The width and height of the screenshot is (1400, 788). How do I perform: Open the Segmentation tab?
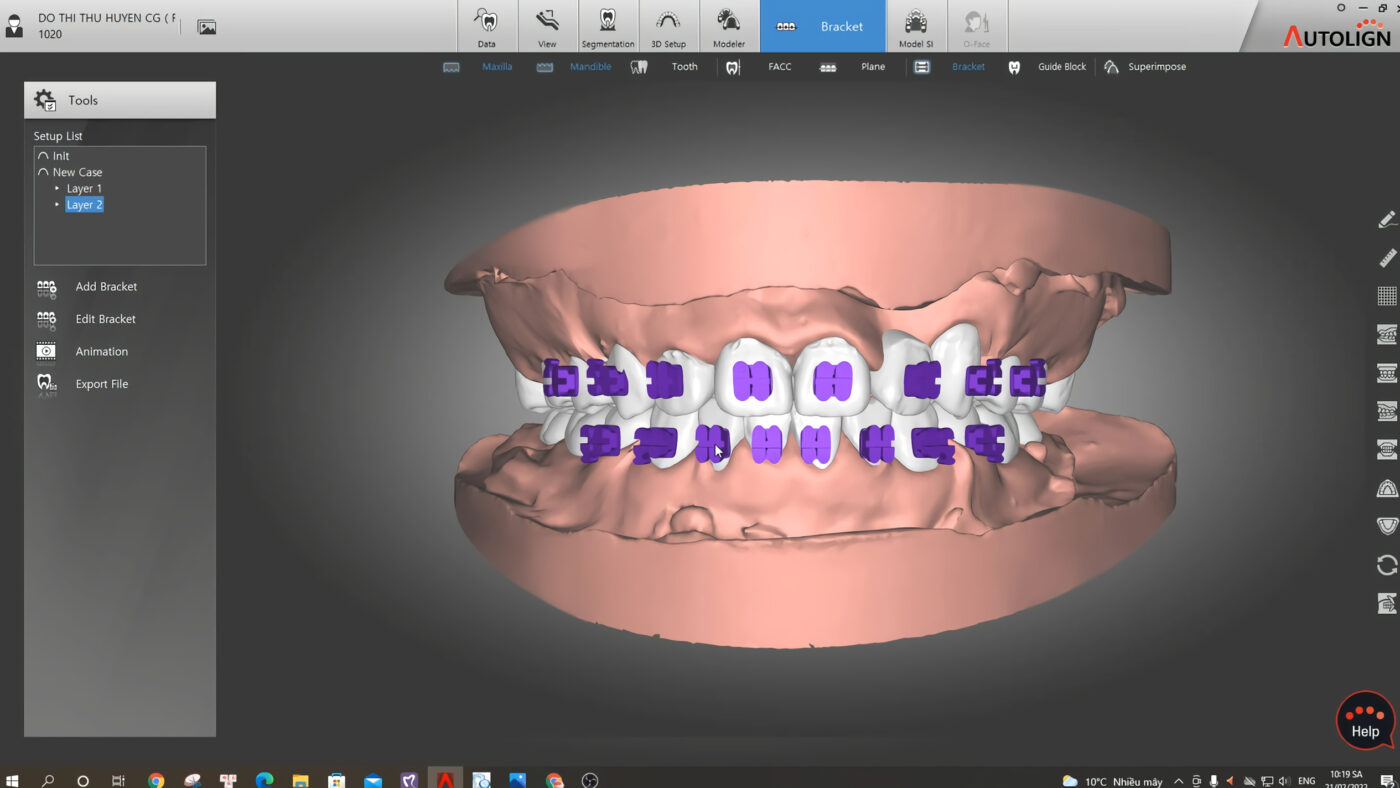pos(607,27)
